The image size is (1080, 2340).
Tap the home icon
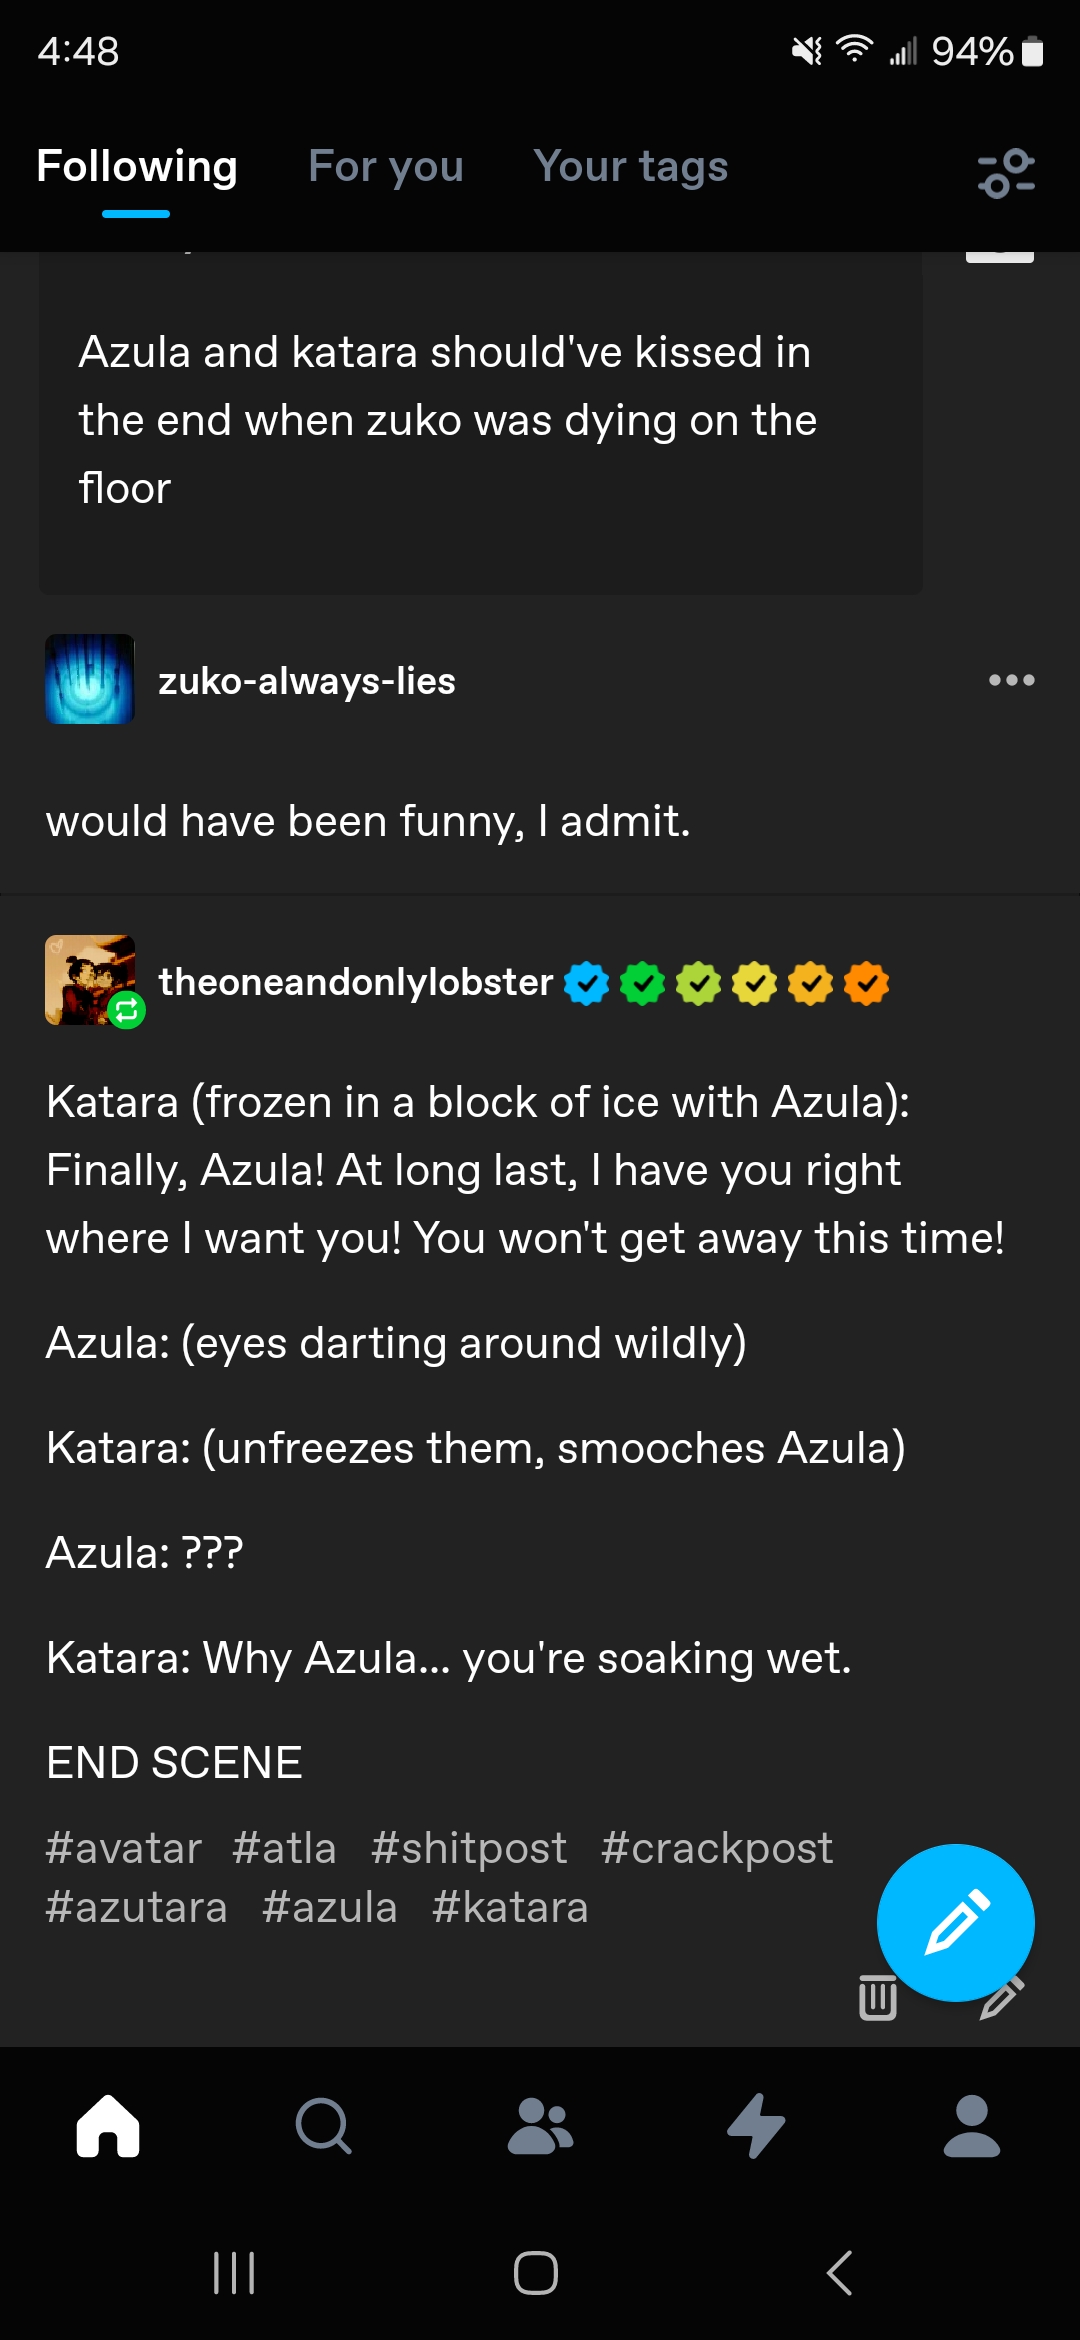tap(108, 2125)
